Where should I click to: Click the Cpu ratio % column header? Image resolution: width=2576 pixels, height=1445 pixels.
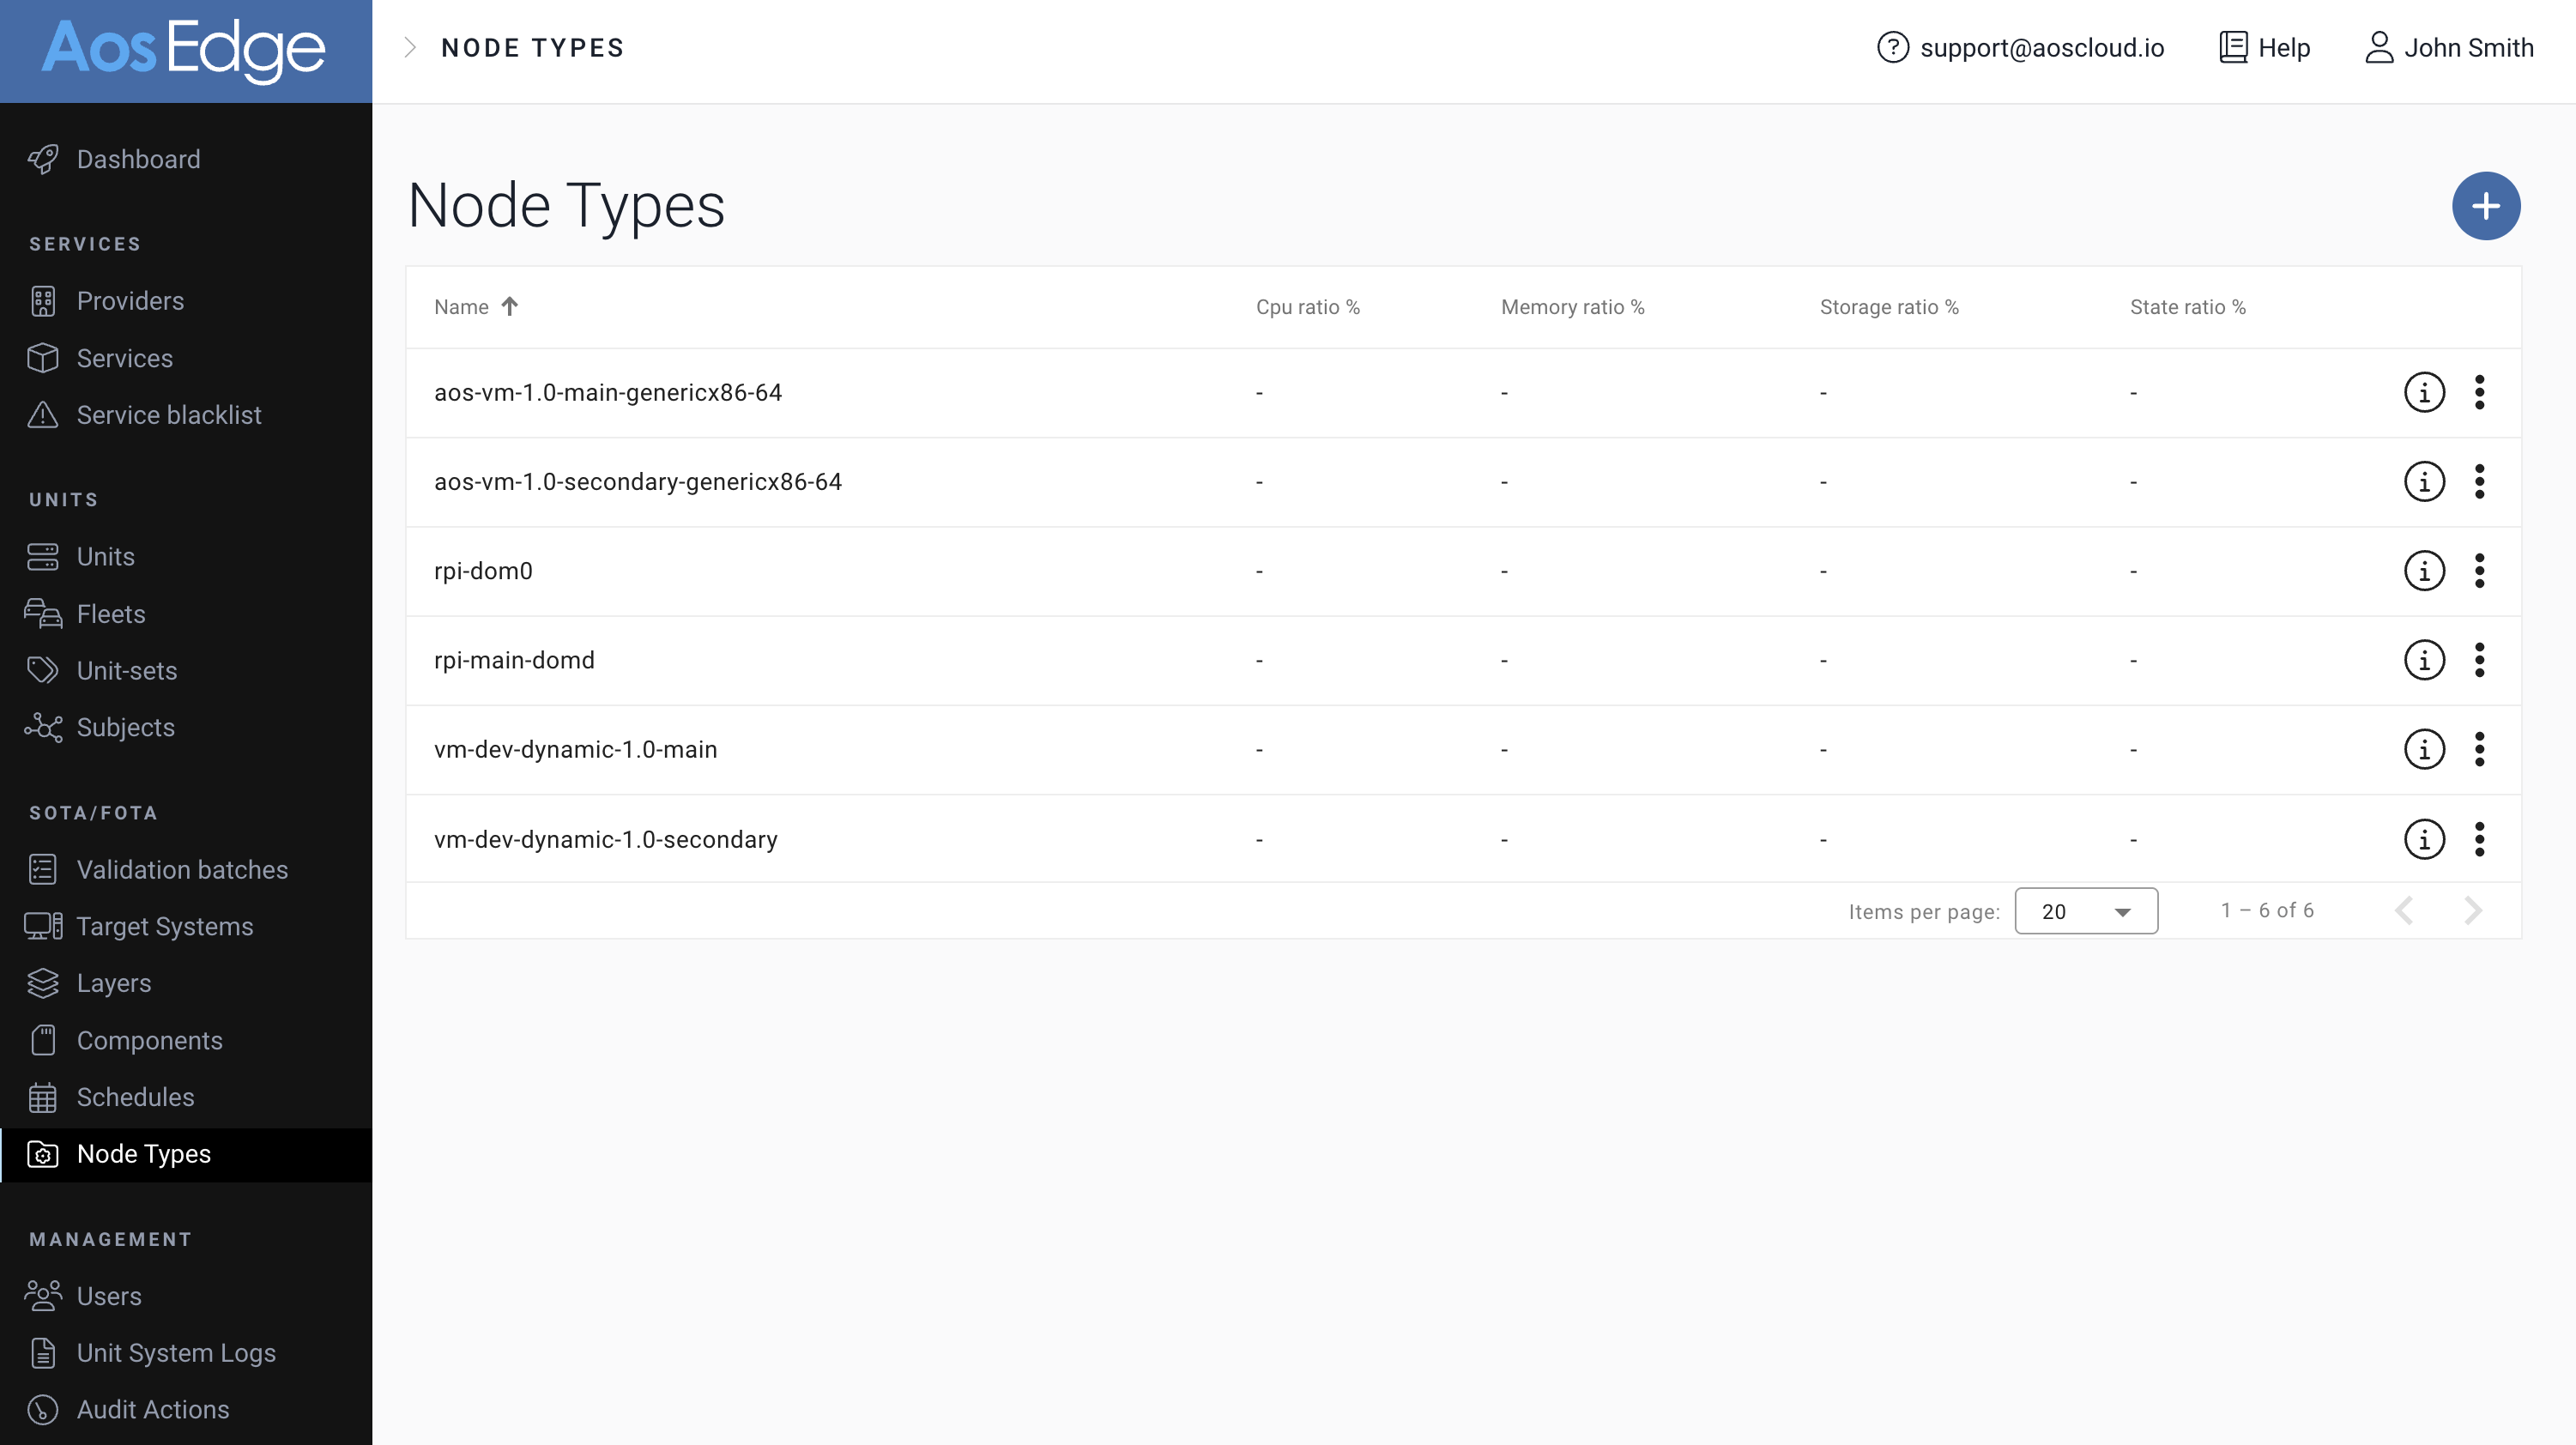(x=1308, y=307)
